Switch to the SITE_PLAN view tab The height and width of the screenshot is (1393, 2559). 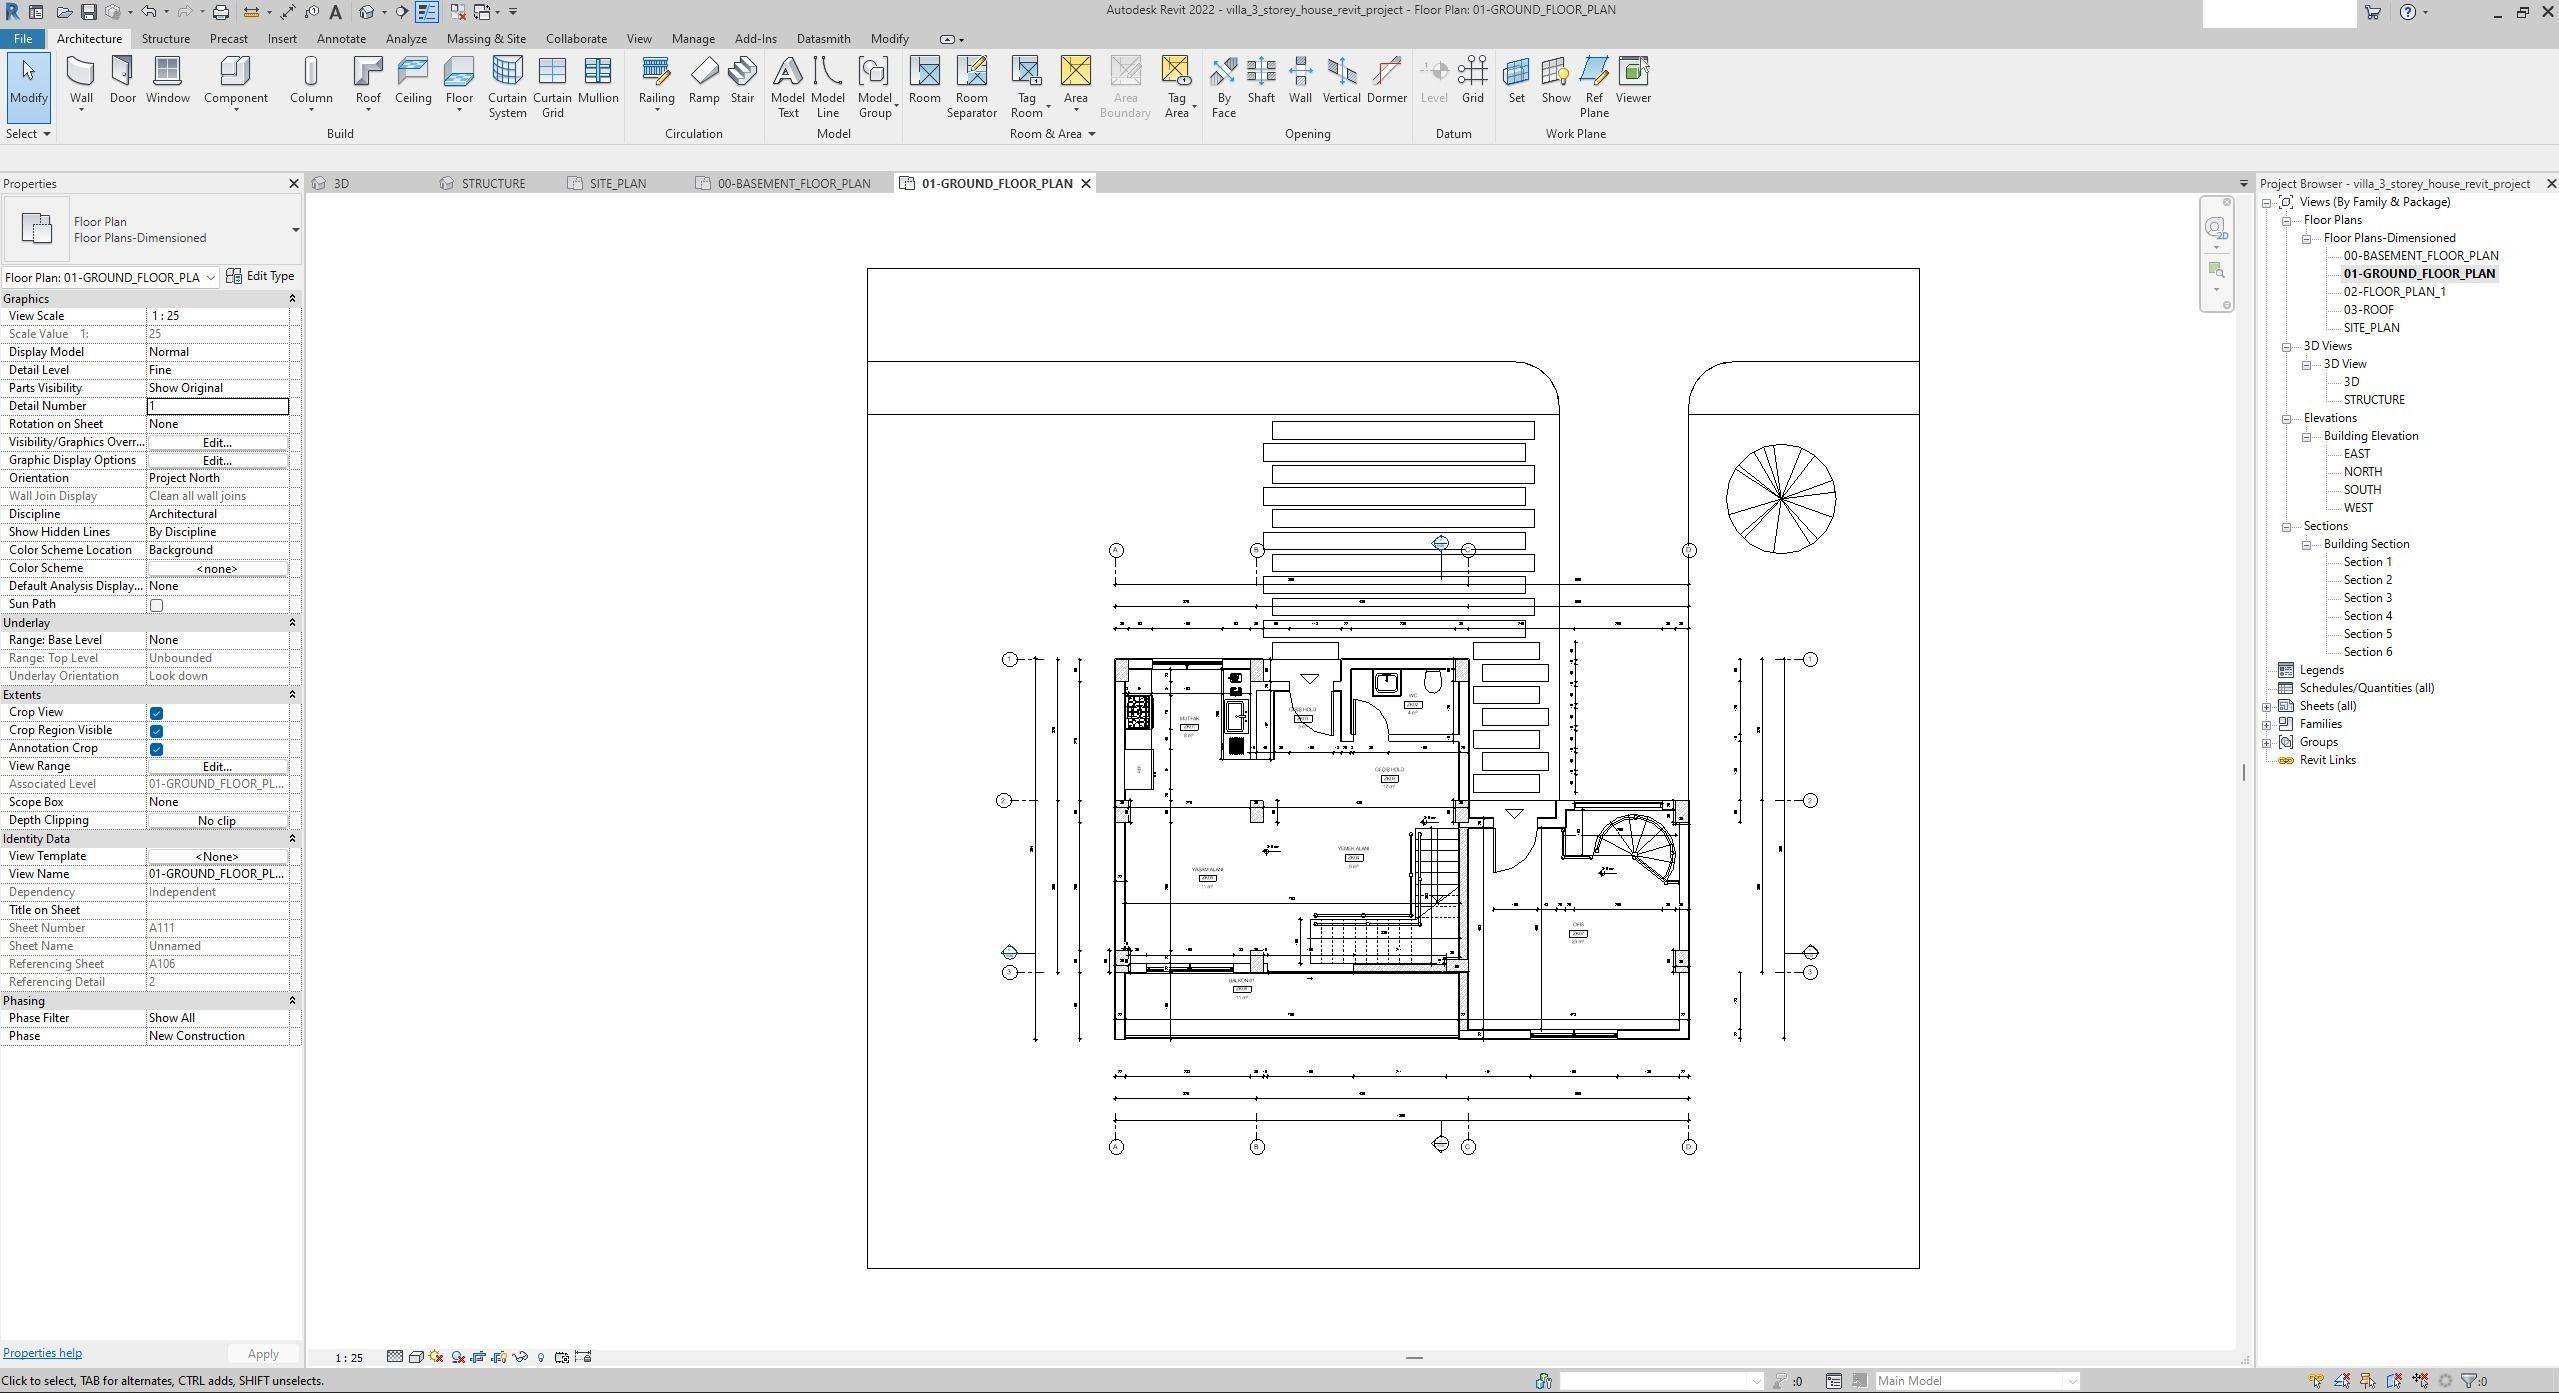click(x=616, y=183)
